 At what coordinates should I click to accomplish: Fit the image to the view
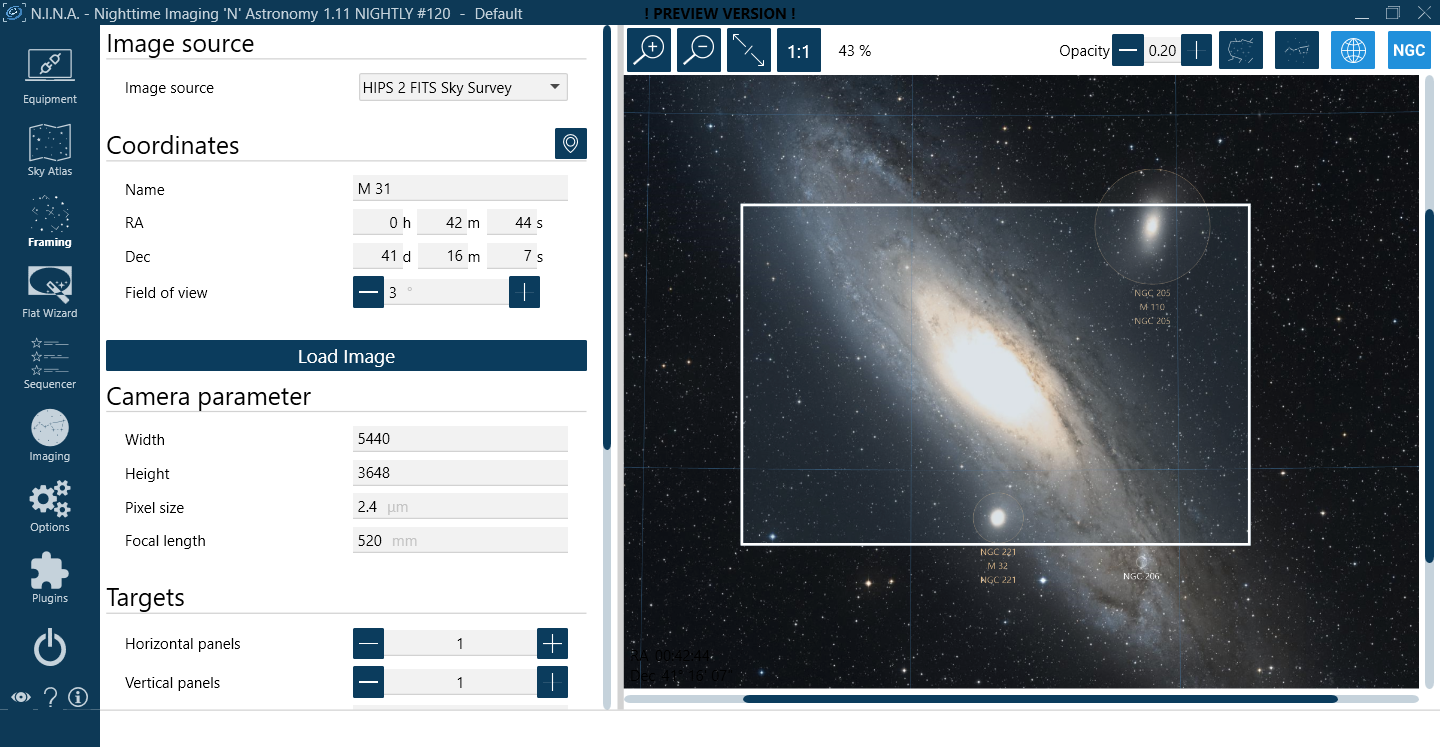(x=749, y=50)
